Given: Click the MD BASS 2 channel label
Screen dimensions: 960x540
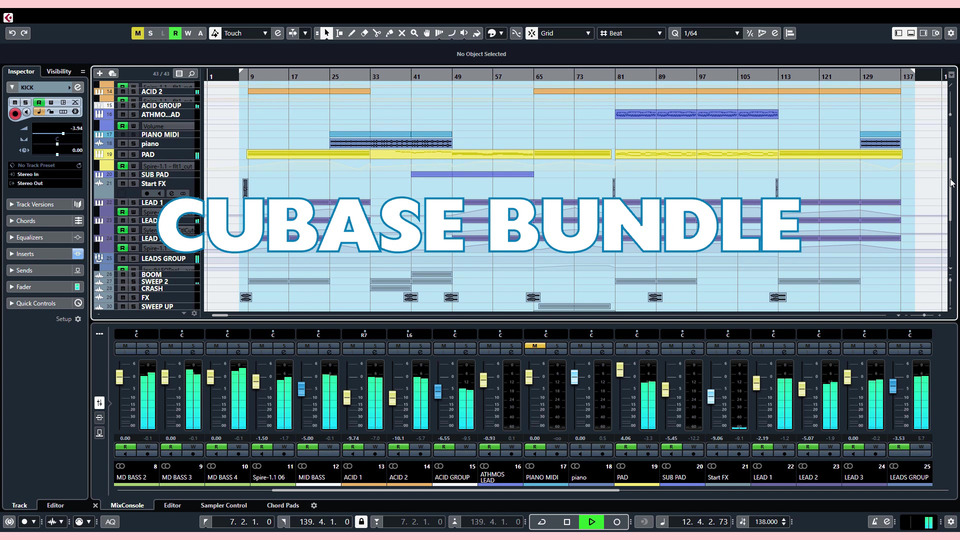Looking at the screenshot, I should click(132, 478).
